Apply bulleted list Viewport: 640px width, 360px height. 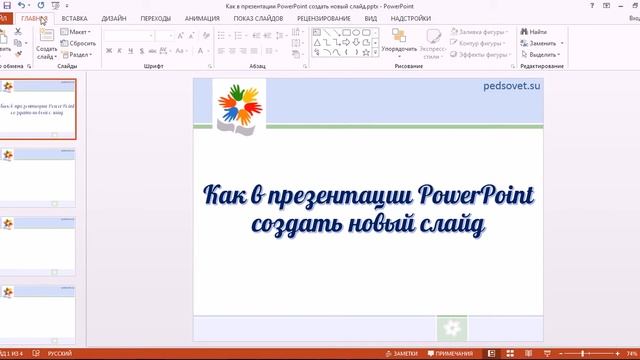coord(221,36)
